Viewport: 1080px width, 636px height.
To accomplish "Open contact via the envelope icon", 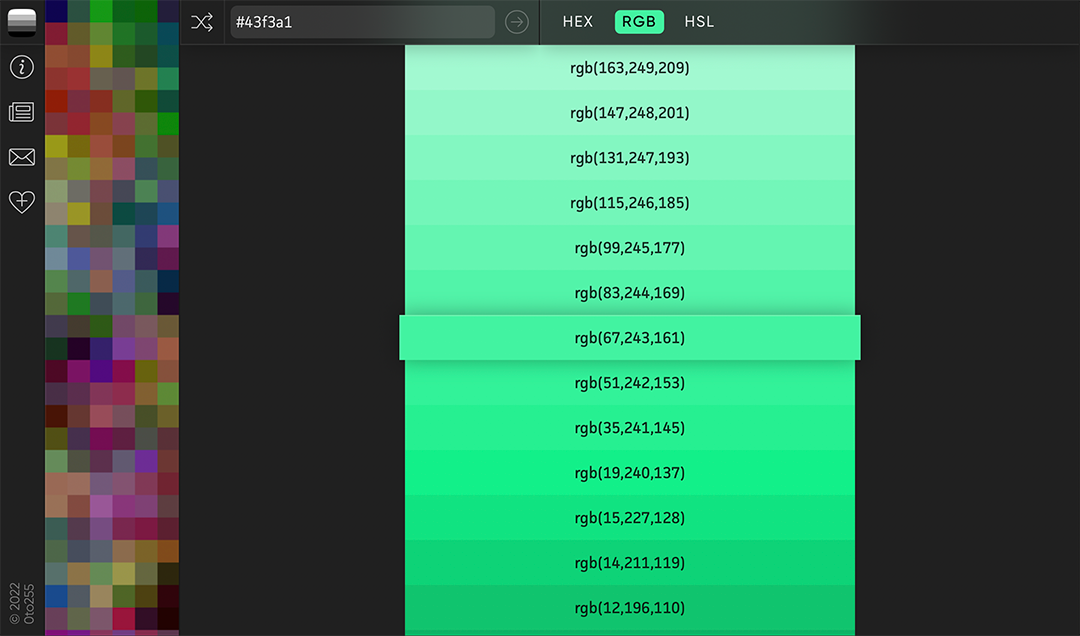I will coord(21,157).
